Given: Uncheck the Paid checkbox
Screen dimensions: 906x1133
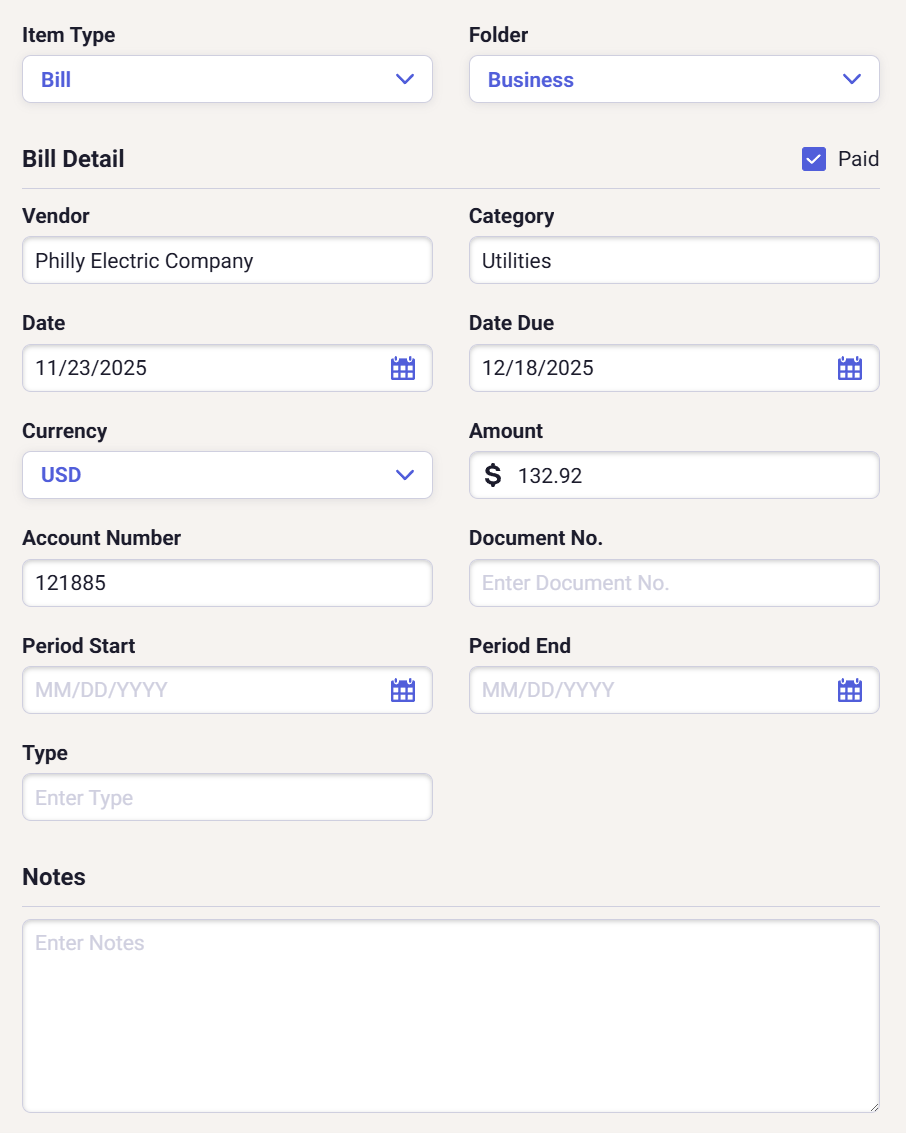Looking at the screenshot, I should tap(814, 159).
